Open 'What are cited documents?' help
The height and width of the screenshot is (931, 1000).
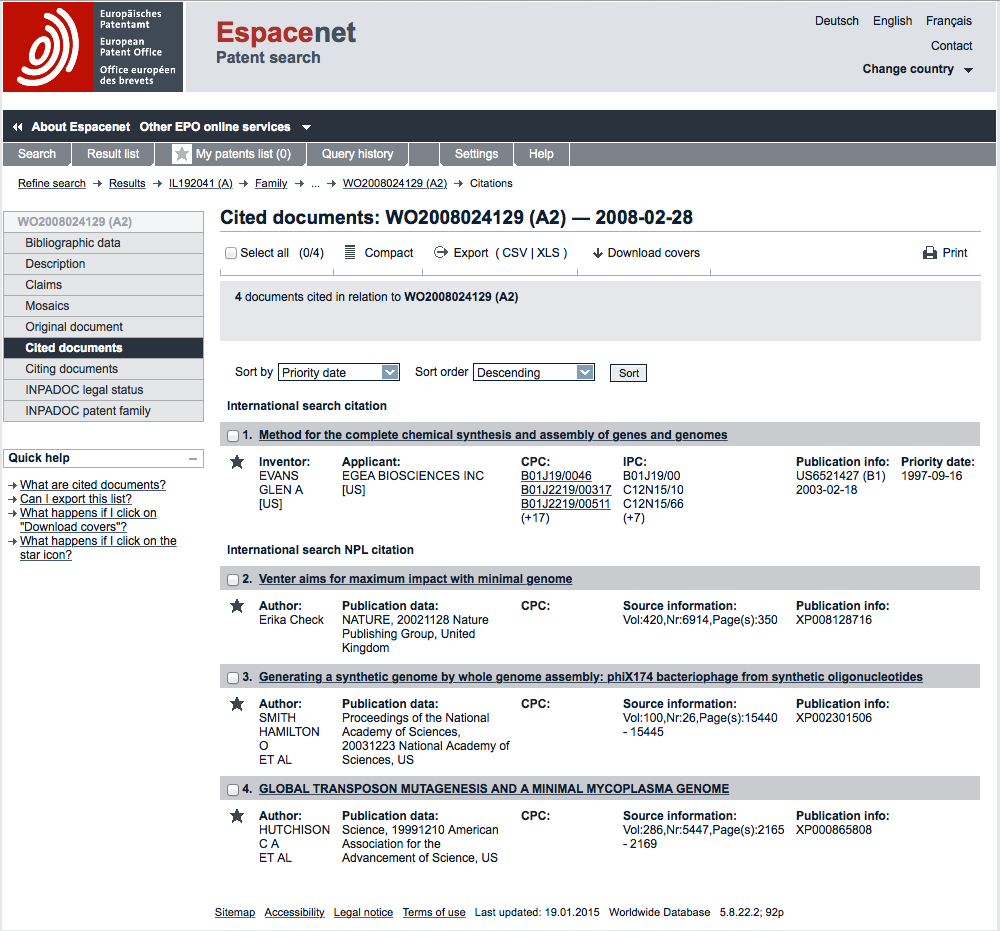point(92,485)
